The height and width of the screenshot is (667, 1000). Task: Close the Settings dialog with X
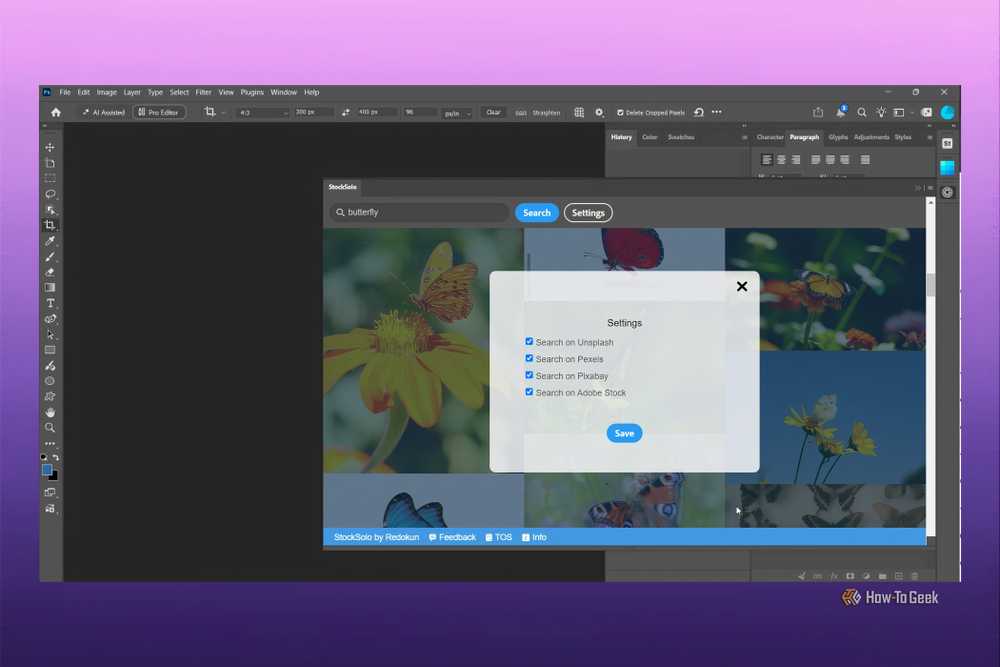coord(742,287)
